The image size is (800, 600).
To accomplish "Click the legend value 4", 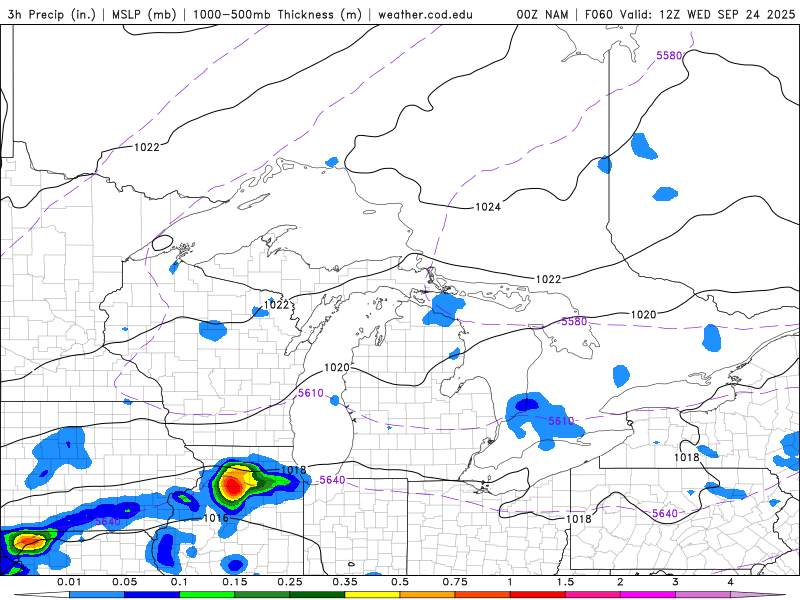I will 730,582.
